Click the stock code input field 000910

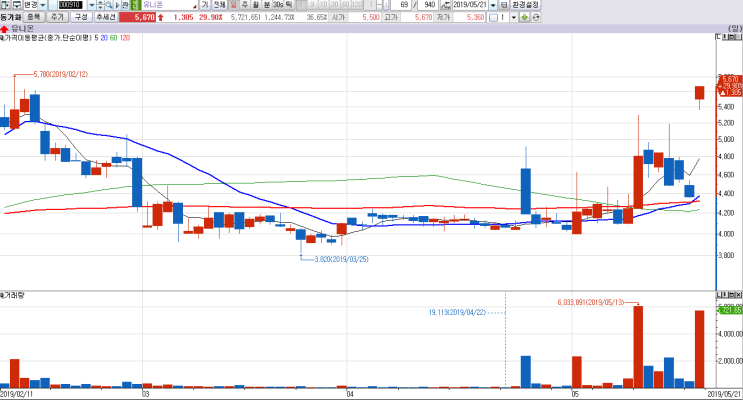(x=72, y=5)
